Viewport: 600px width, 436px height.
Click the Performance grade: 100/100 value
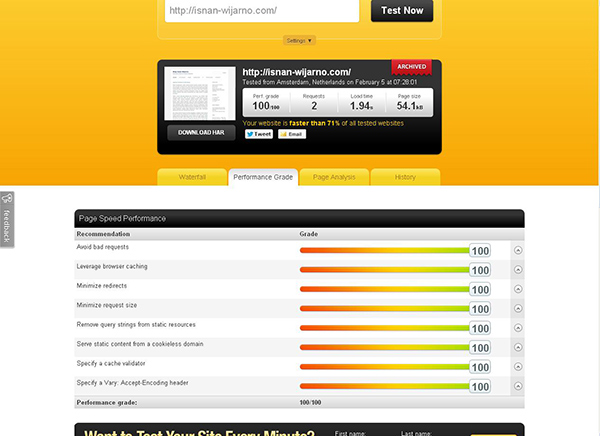point(310,403)
